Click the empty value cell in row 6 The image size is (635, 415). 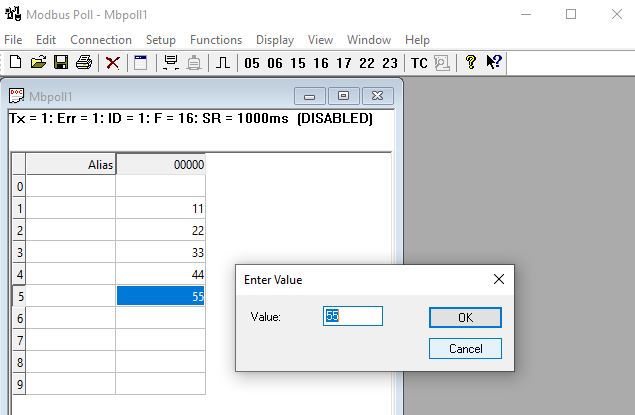(x=160, y=318)
